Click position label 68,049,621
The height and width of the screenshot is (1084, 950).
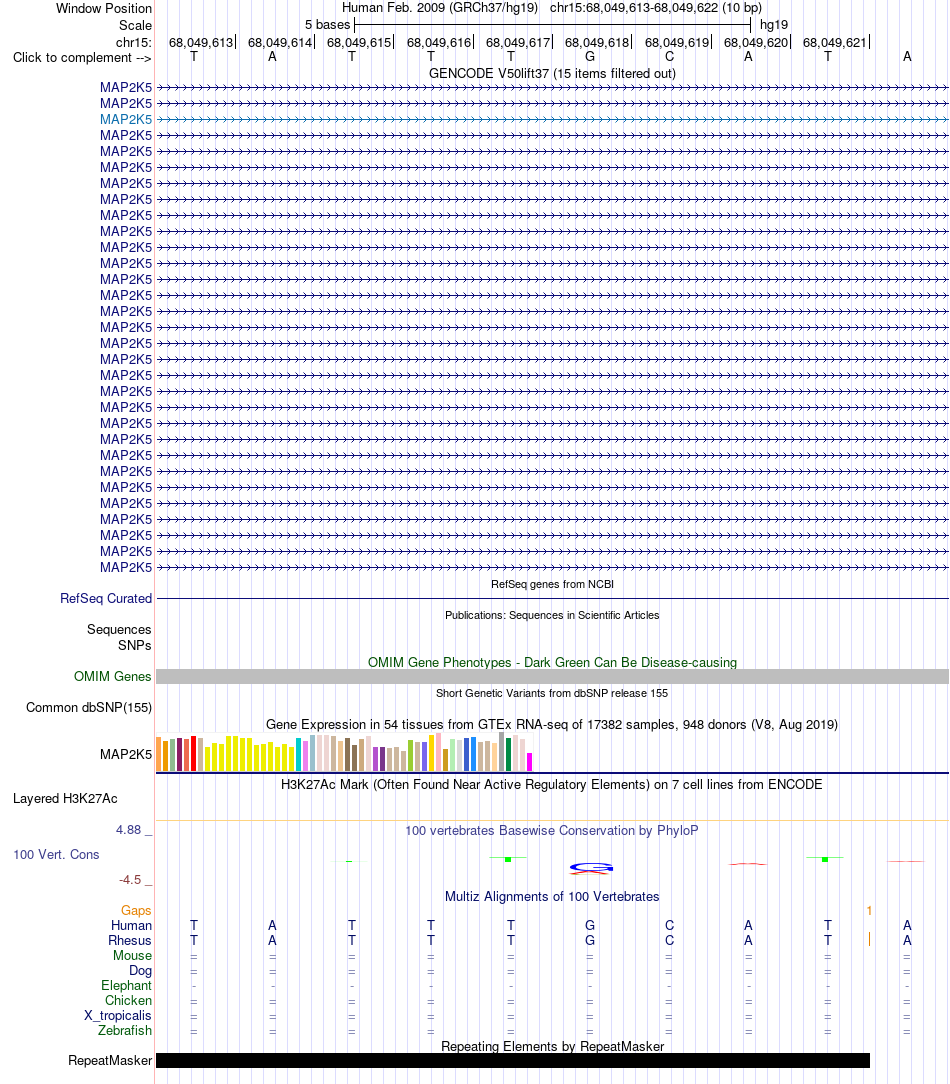(835, 42)
